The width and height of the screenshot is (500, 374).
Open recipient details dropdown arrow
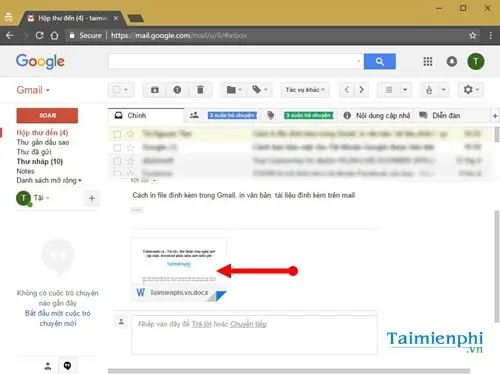tap(154, 181)
